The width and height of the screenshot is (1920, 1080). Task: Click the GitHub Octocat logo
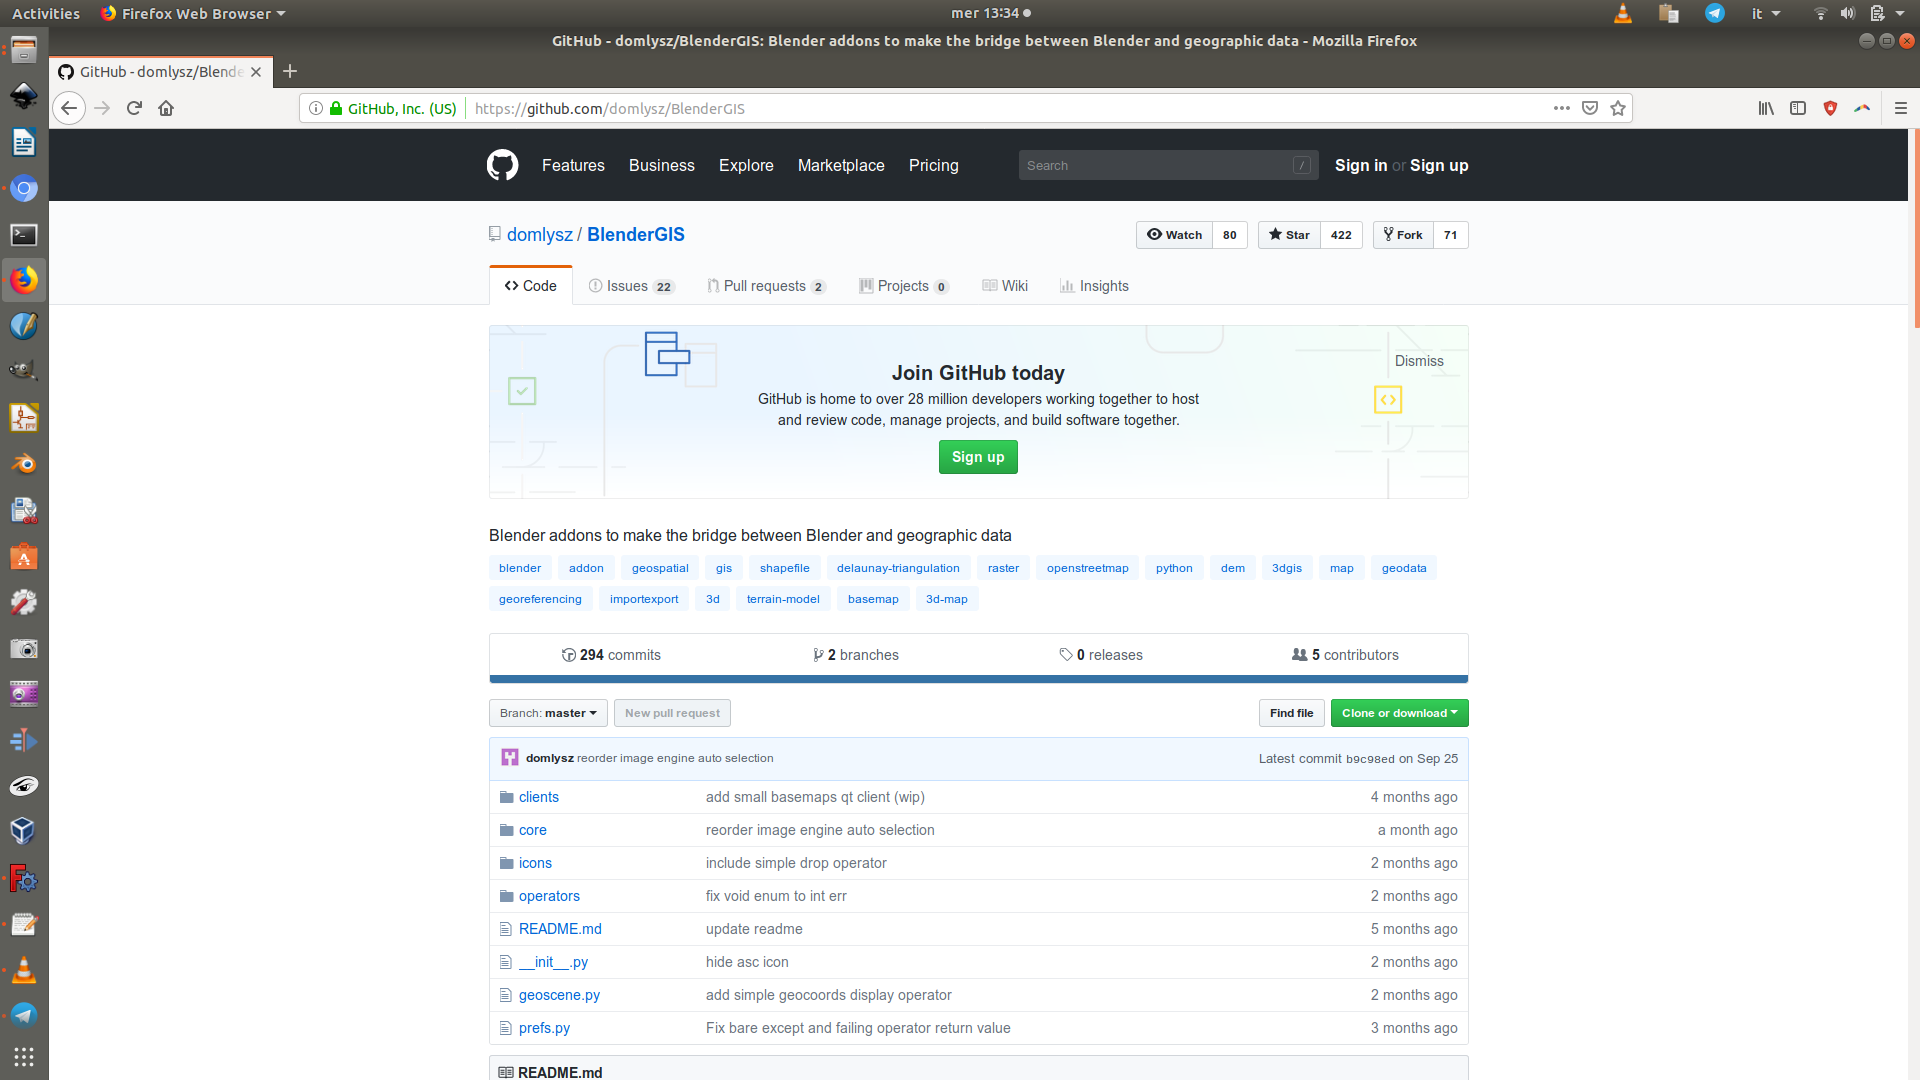(502, 165)
